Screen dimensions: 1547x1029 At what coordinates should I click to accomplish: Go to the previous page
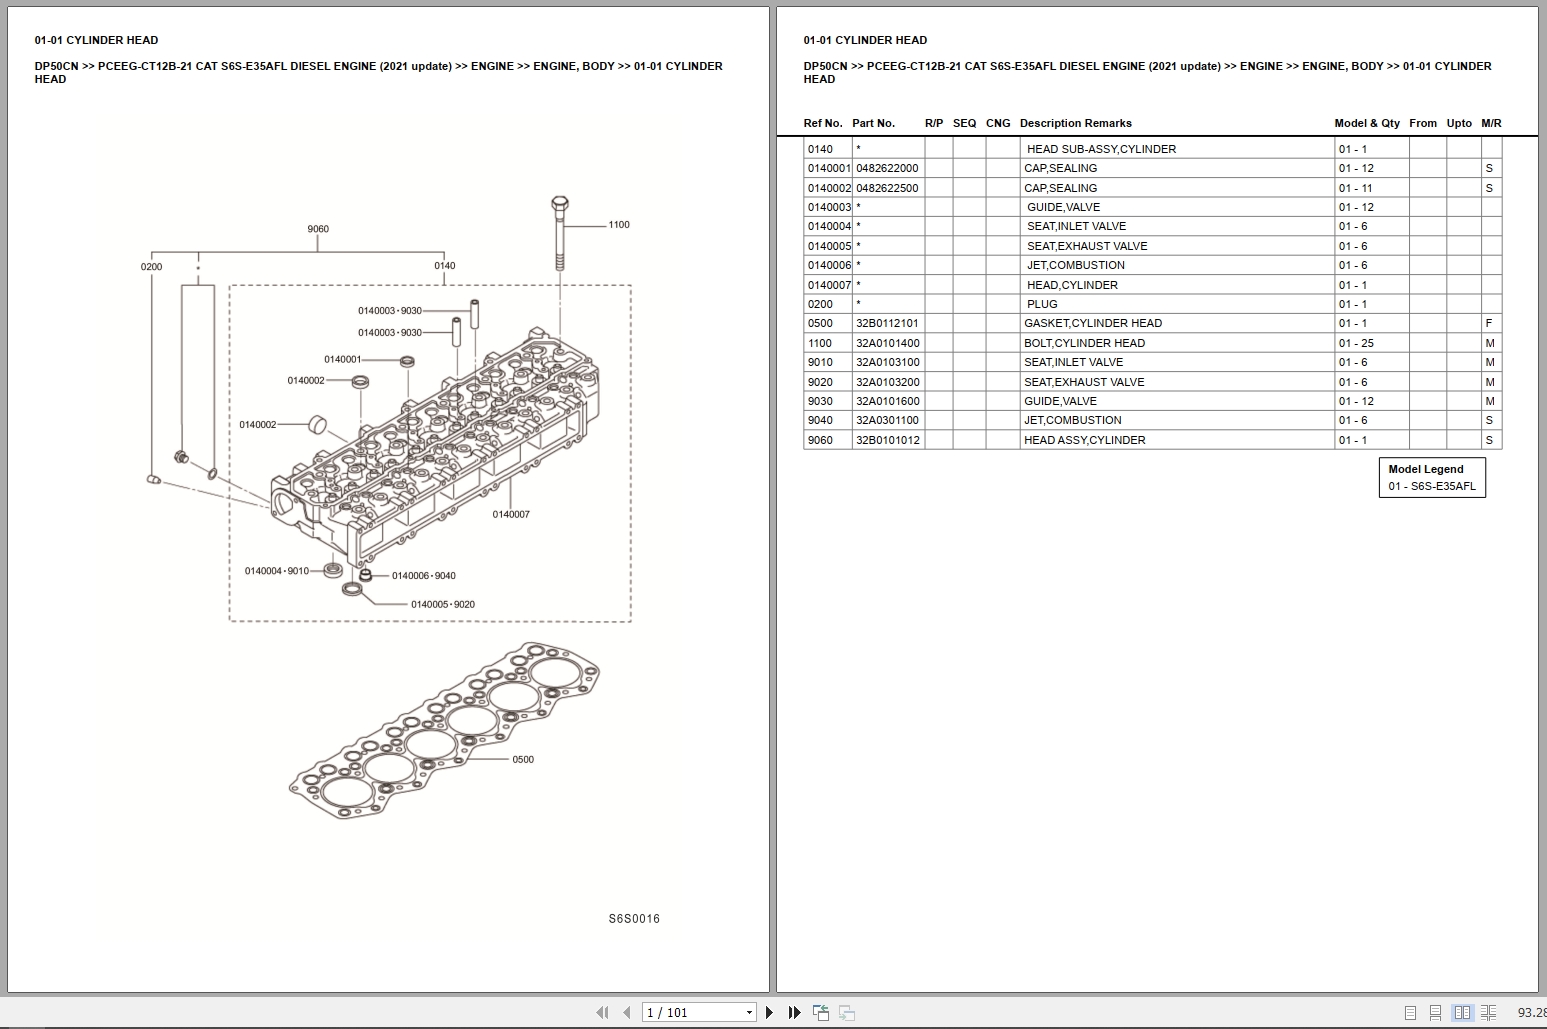(627, 1012)
